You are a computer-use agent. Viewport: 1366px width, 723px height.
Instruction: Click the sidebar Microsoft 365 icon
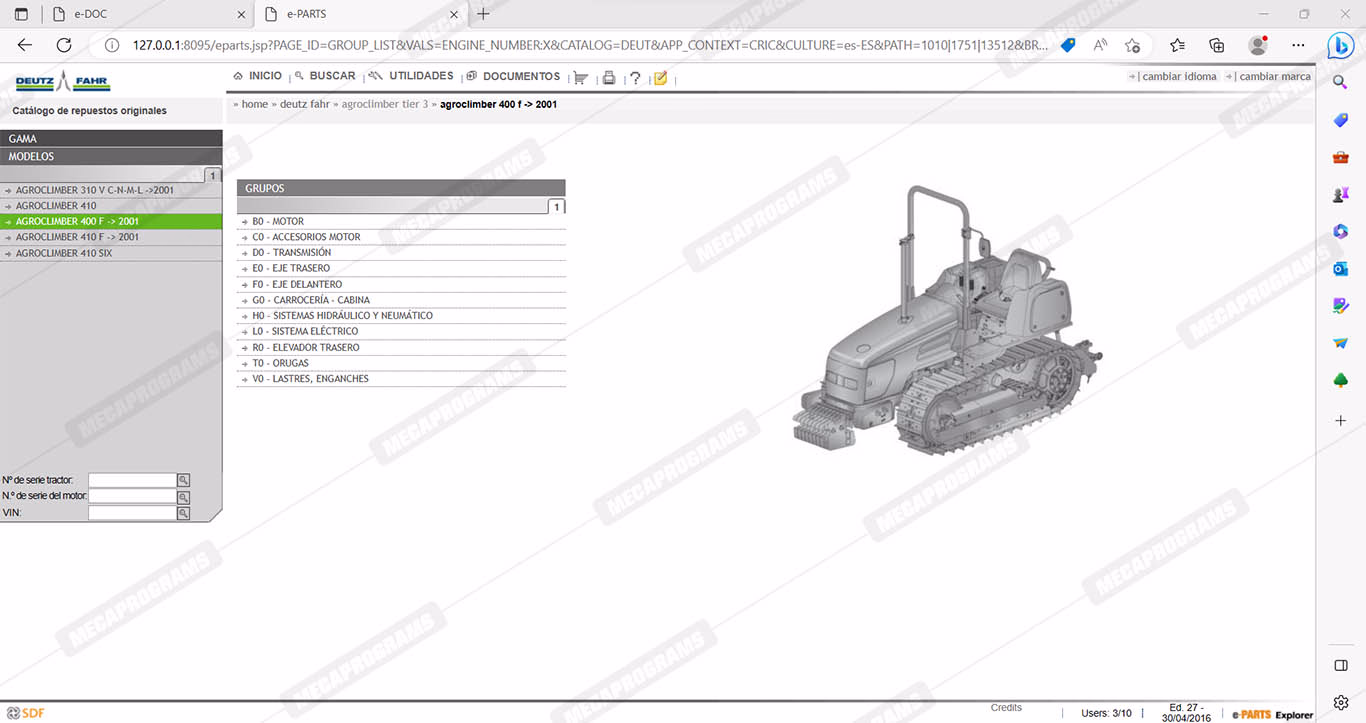point(1341,231)
